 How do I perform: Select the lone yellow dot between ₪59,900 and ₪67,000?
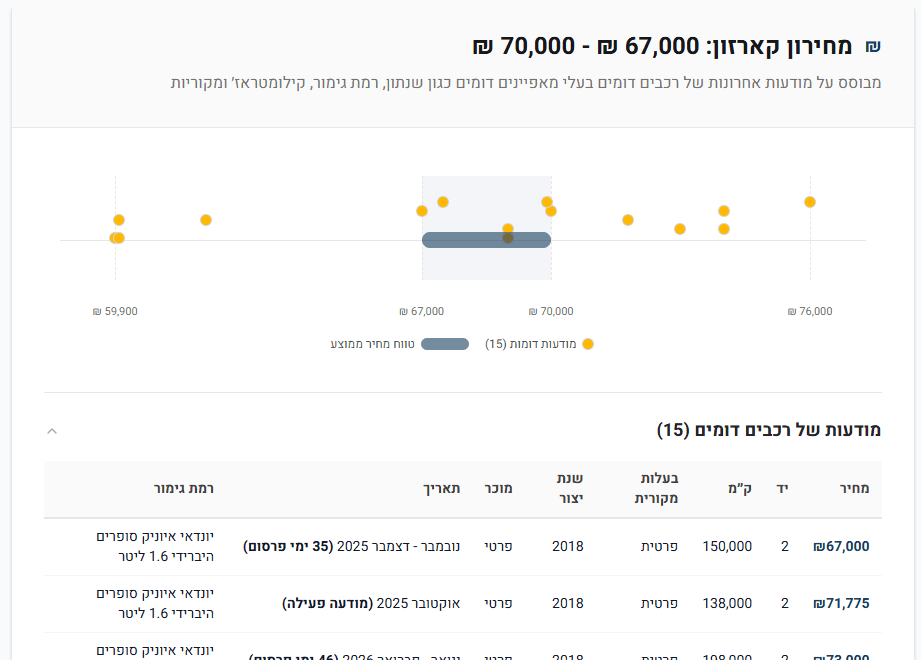206,220
